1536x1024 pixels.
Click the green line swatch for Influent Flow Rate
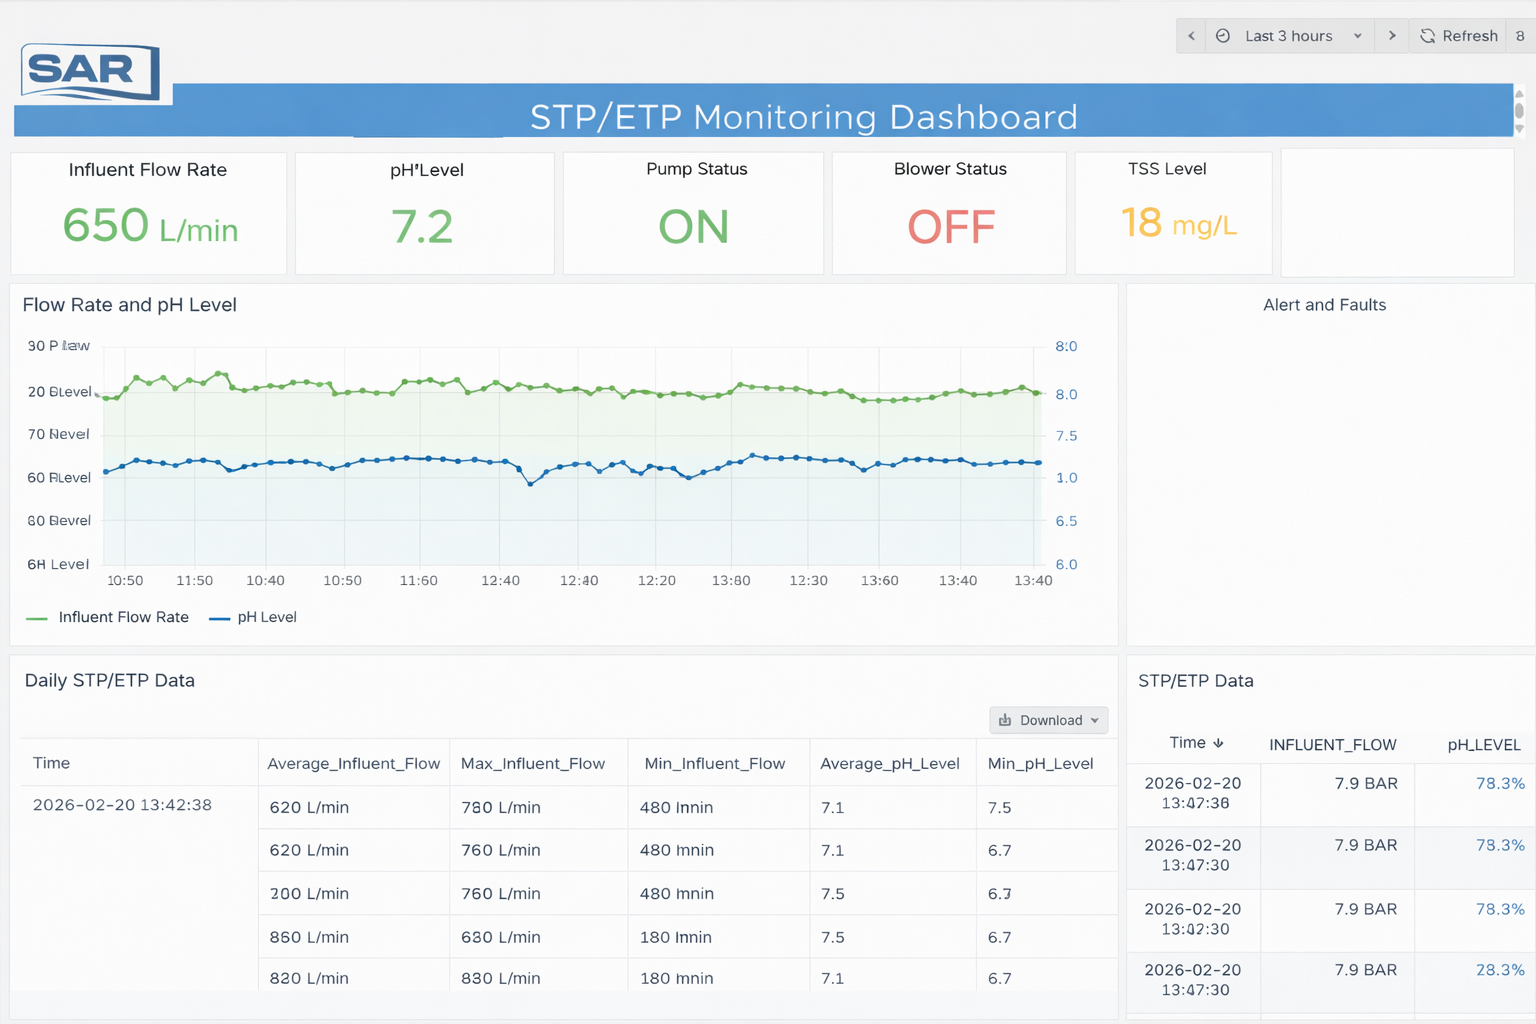coord(37,619)
